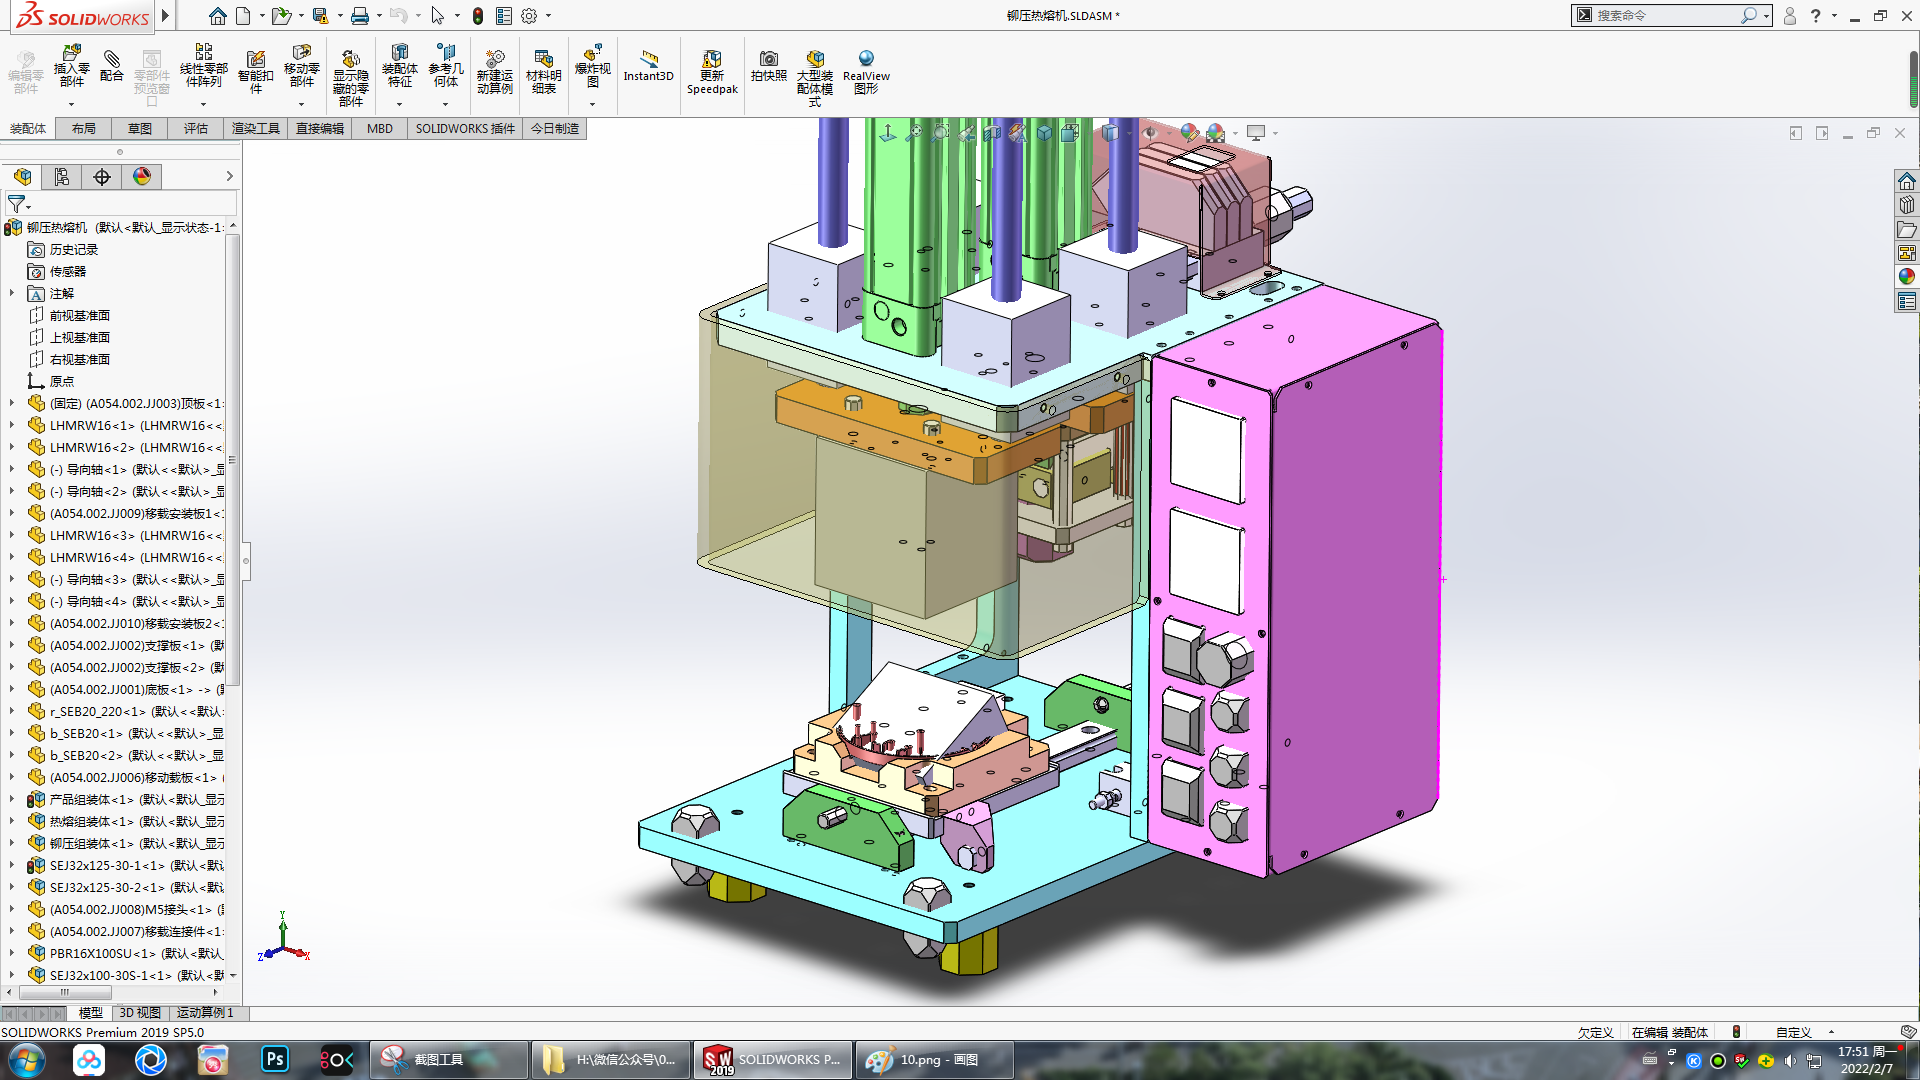
Task: Click 拍快照 camera snapshot icon
Action: click(x=768, y=62)
